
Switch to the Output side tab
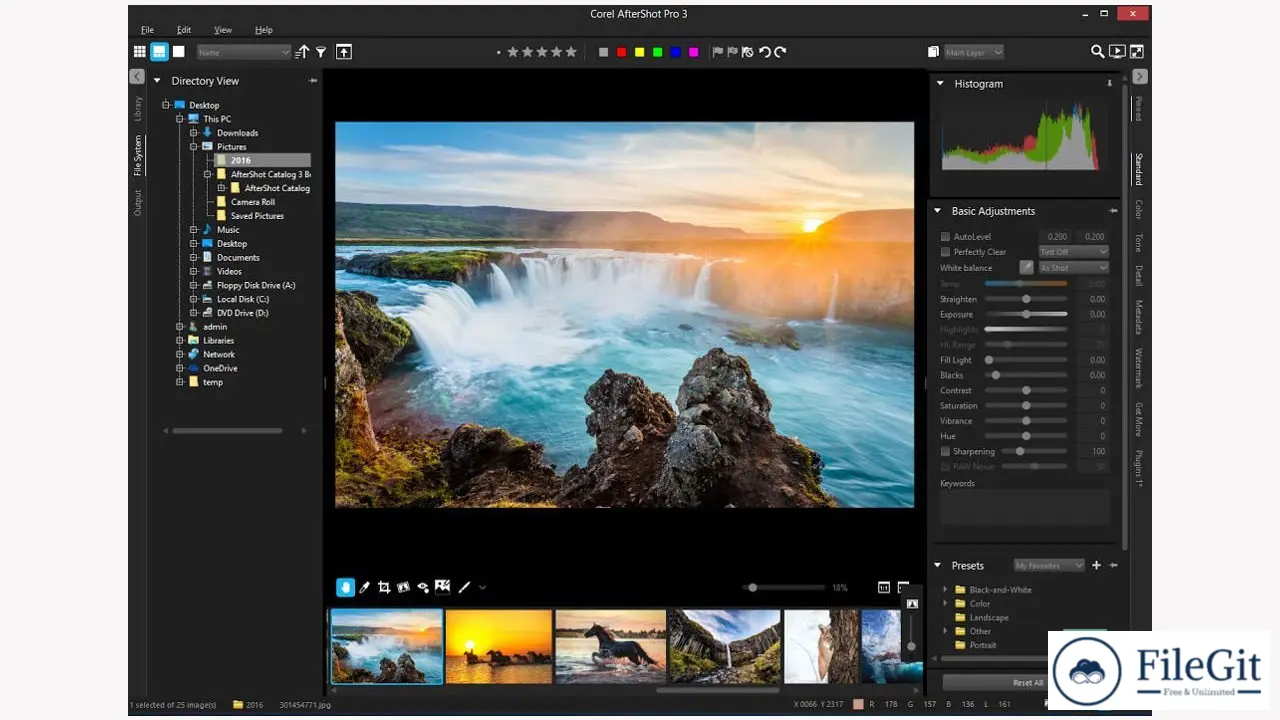[x=138, y=202]
